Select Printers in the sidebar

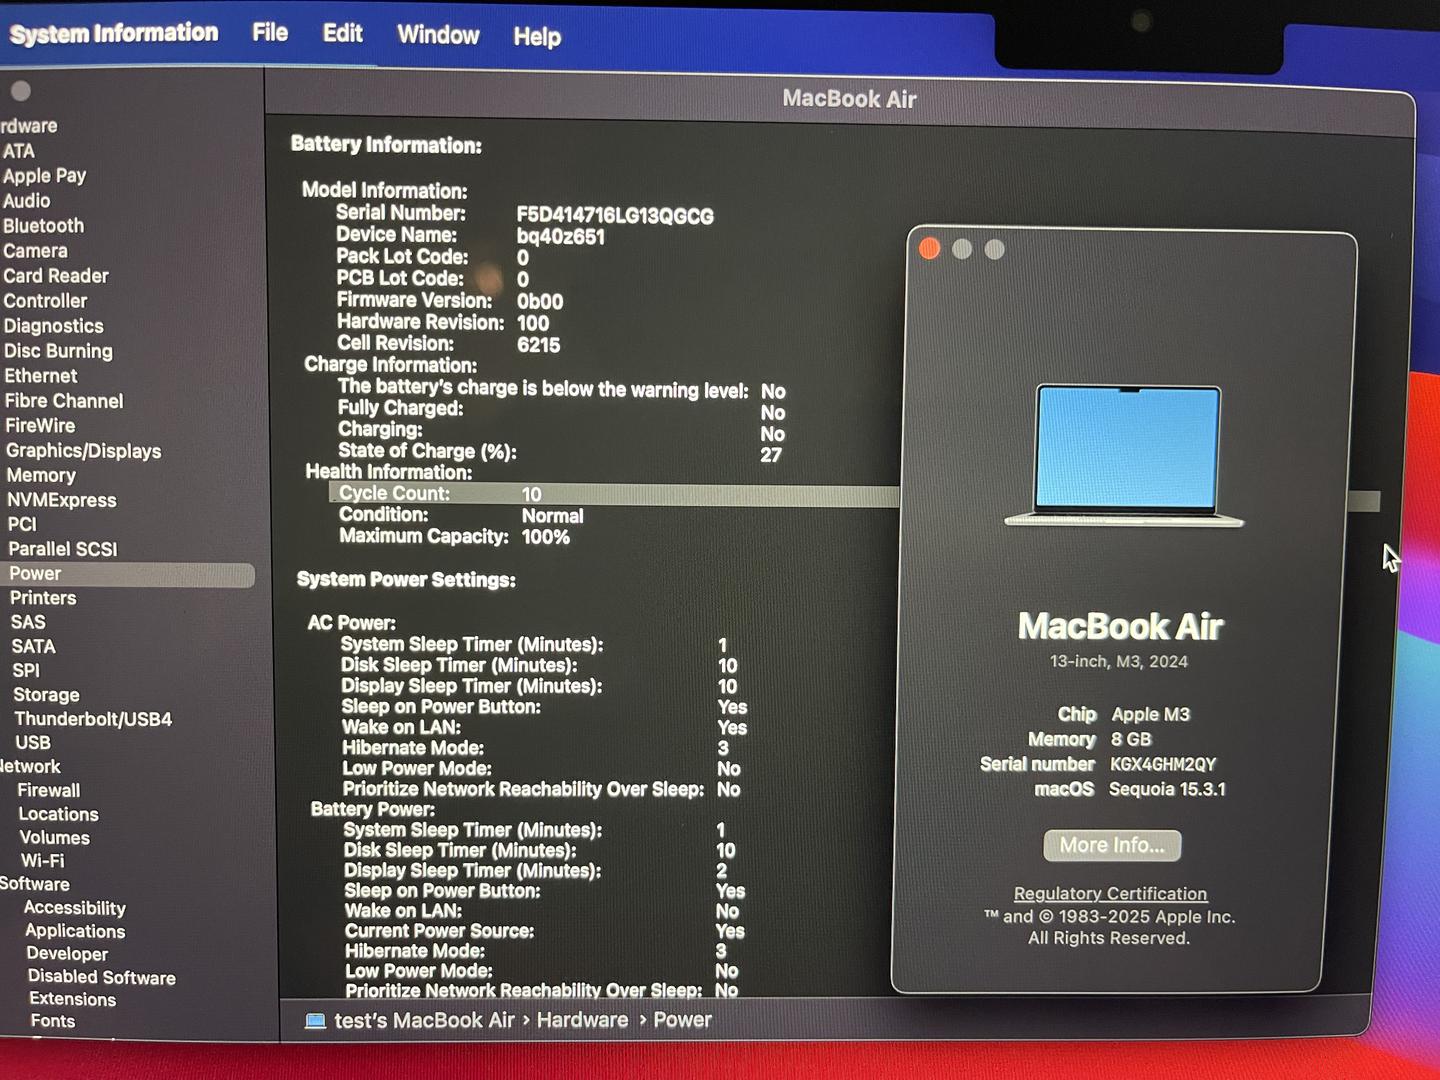coord(43,598)
